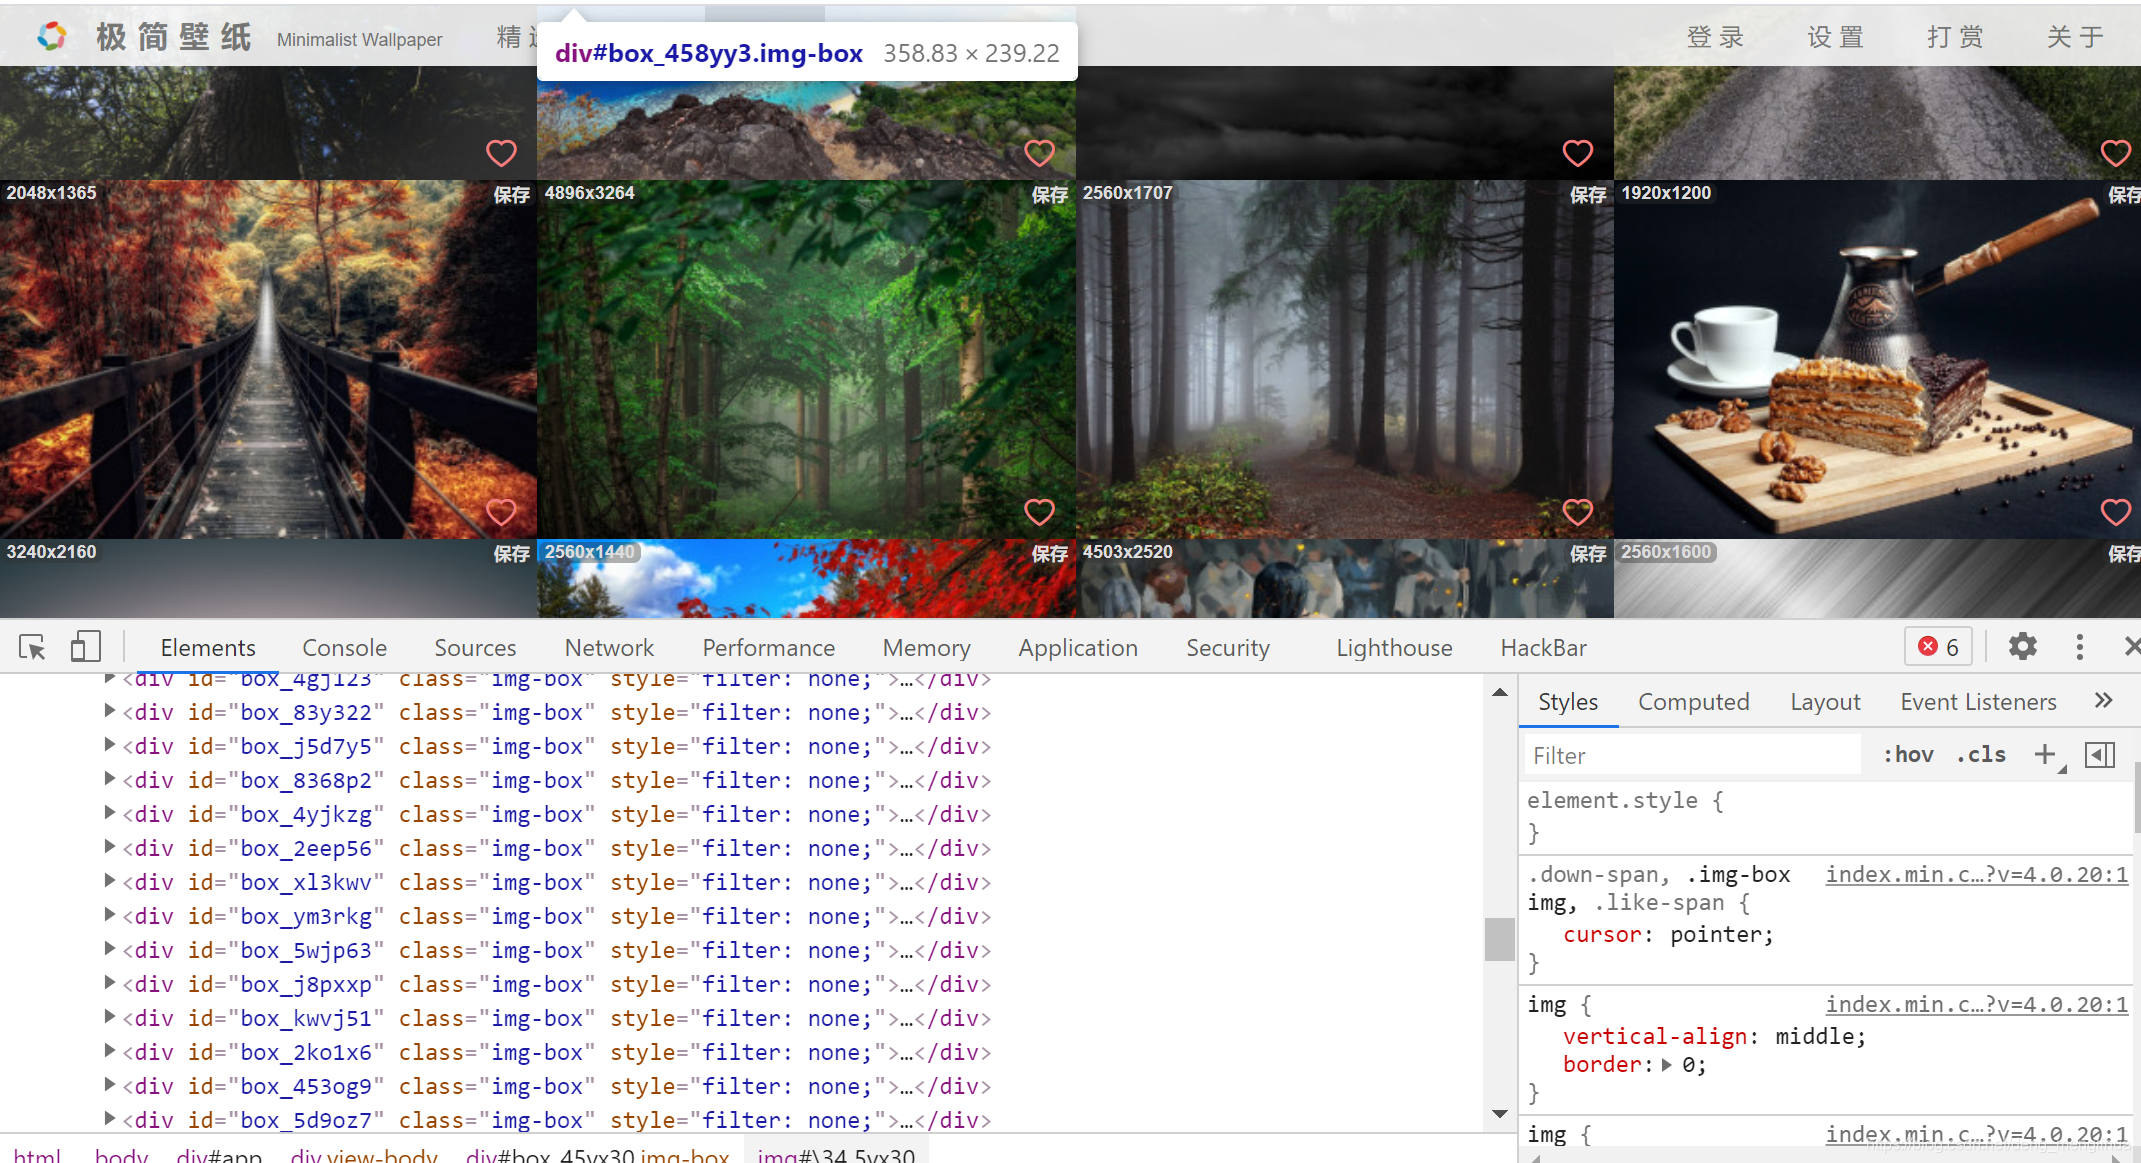The image size is (2141, 1163).
Task: Expand the box_ym3rkg div node
Action: [x=109, y=916]
